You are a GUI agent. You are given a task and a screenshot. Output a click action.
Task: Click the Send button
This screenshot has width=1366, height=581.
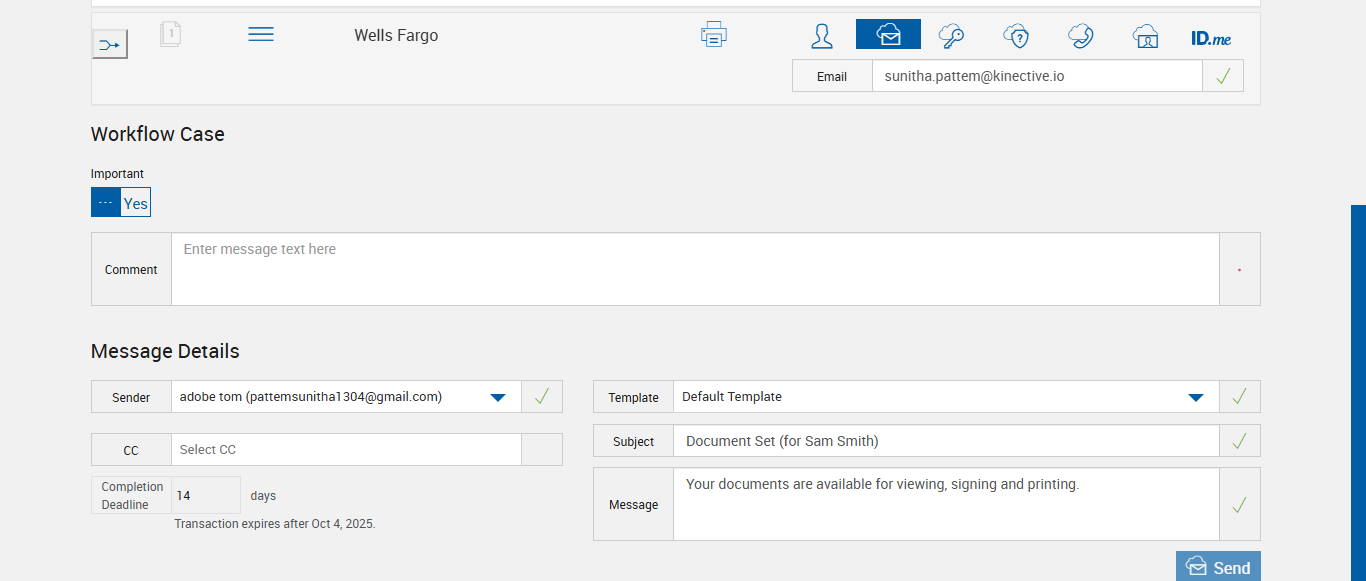[x=1218, y=567]
